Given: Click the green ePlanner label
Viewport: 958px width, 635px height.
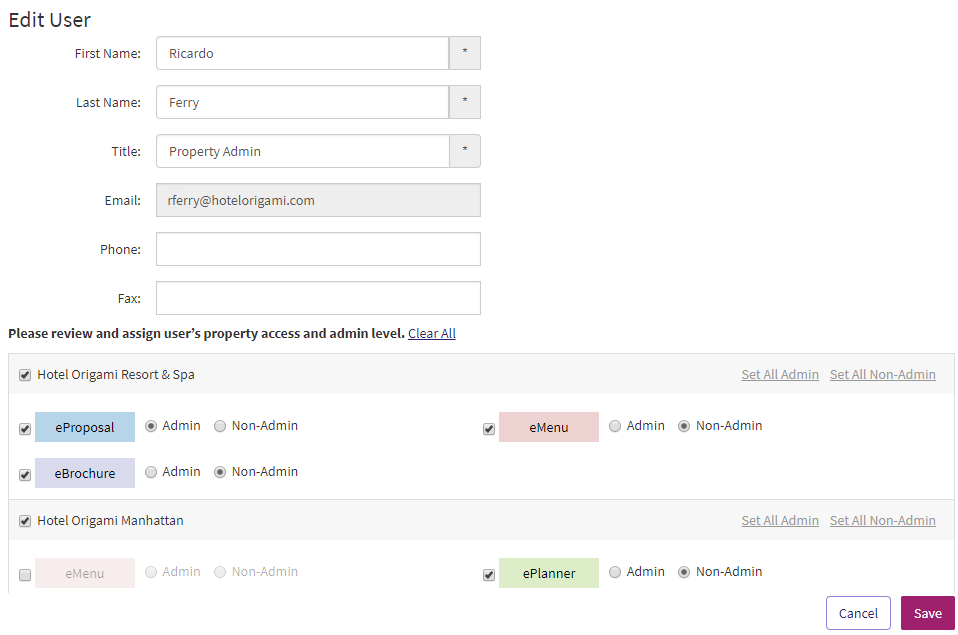Looking at the screenshot, I should point(549,573).
